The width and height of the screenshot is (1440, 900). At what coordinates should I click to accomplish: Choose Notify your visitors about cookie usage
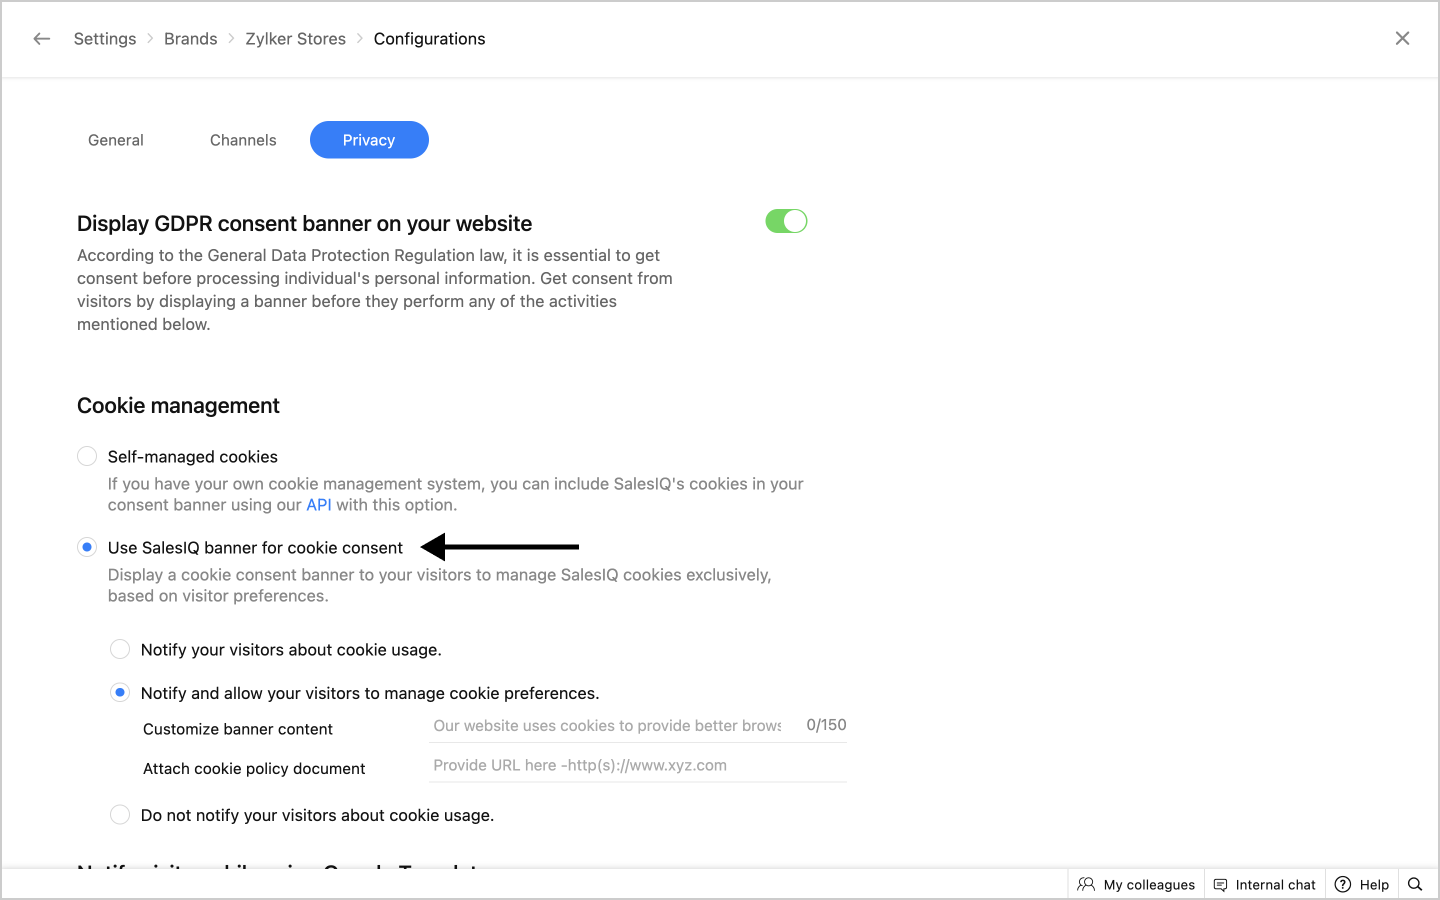pyautogui.click(x=120, y=649)
